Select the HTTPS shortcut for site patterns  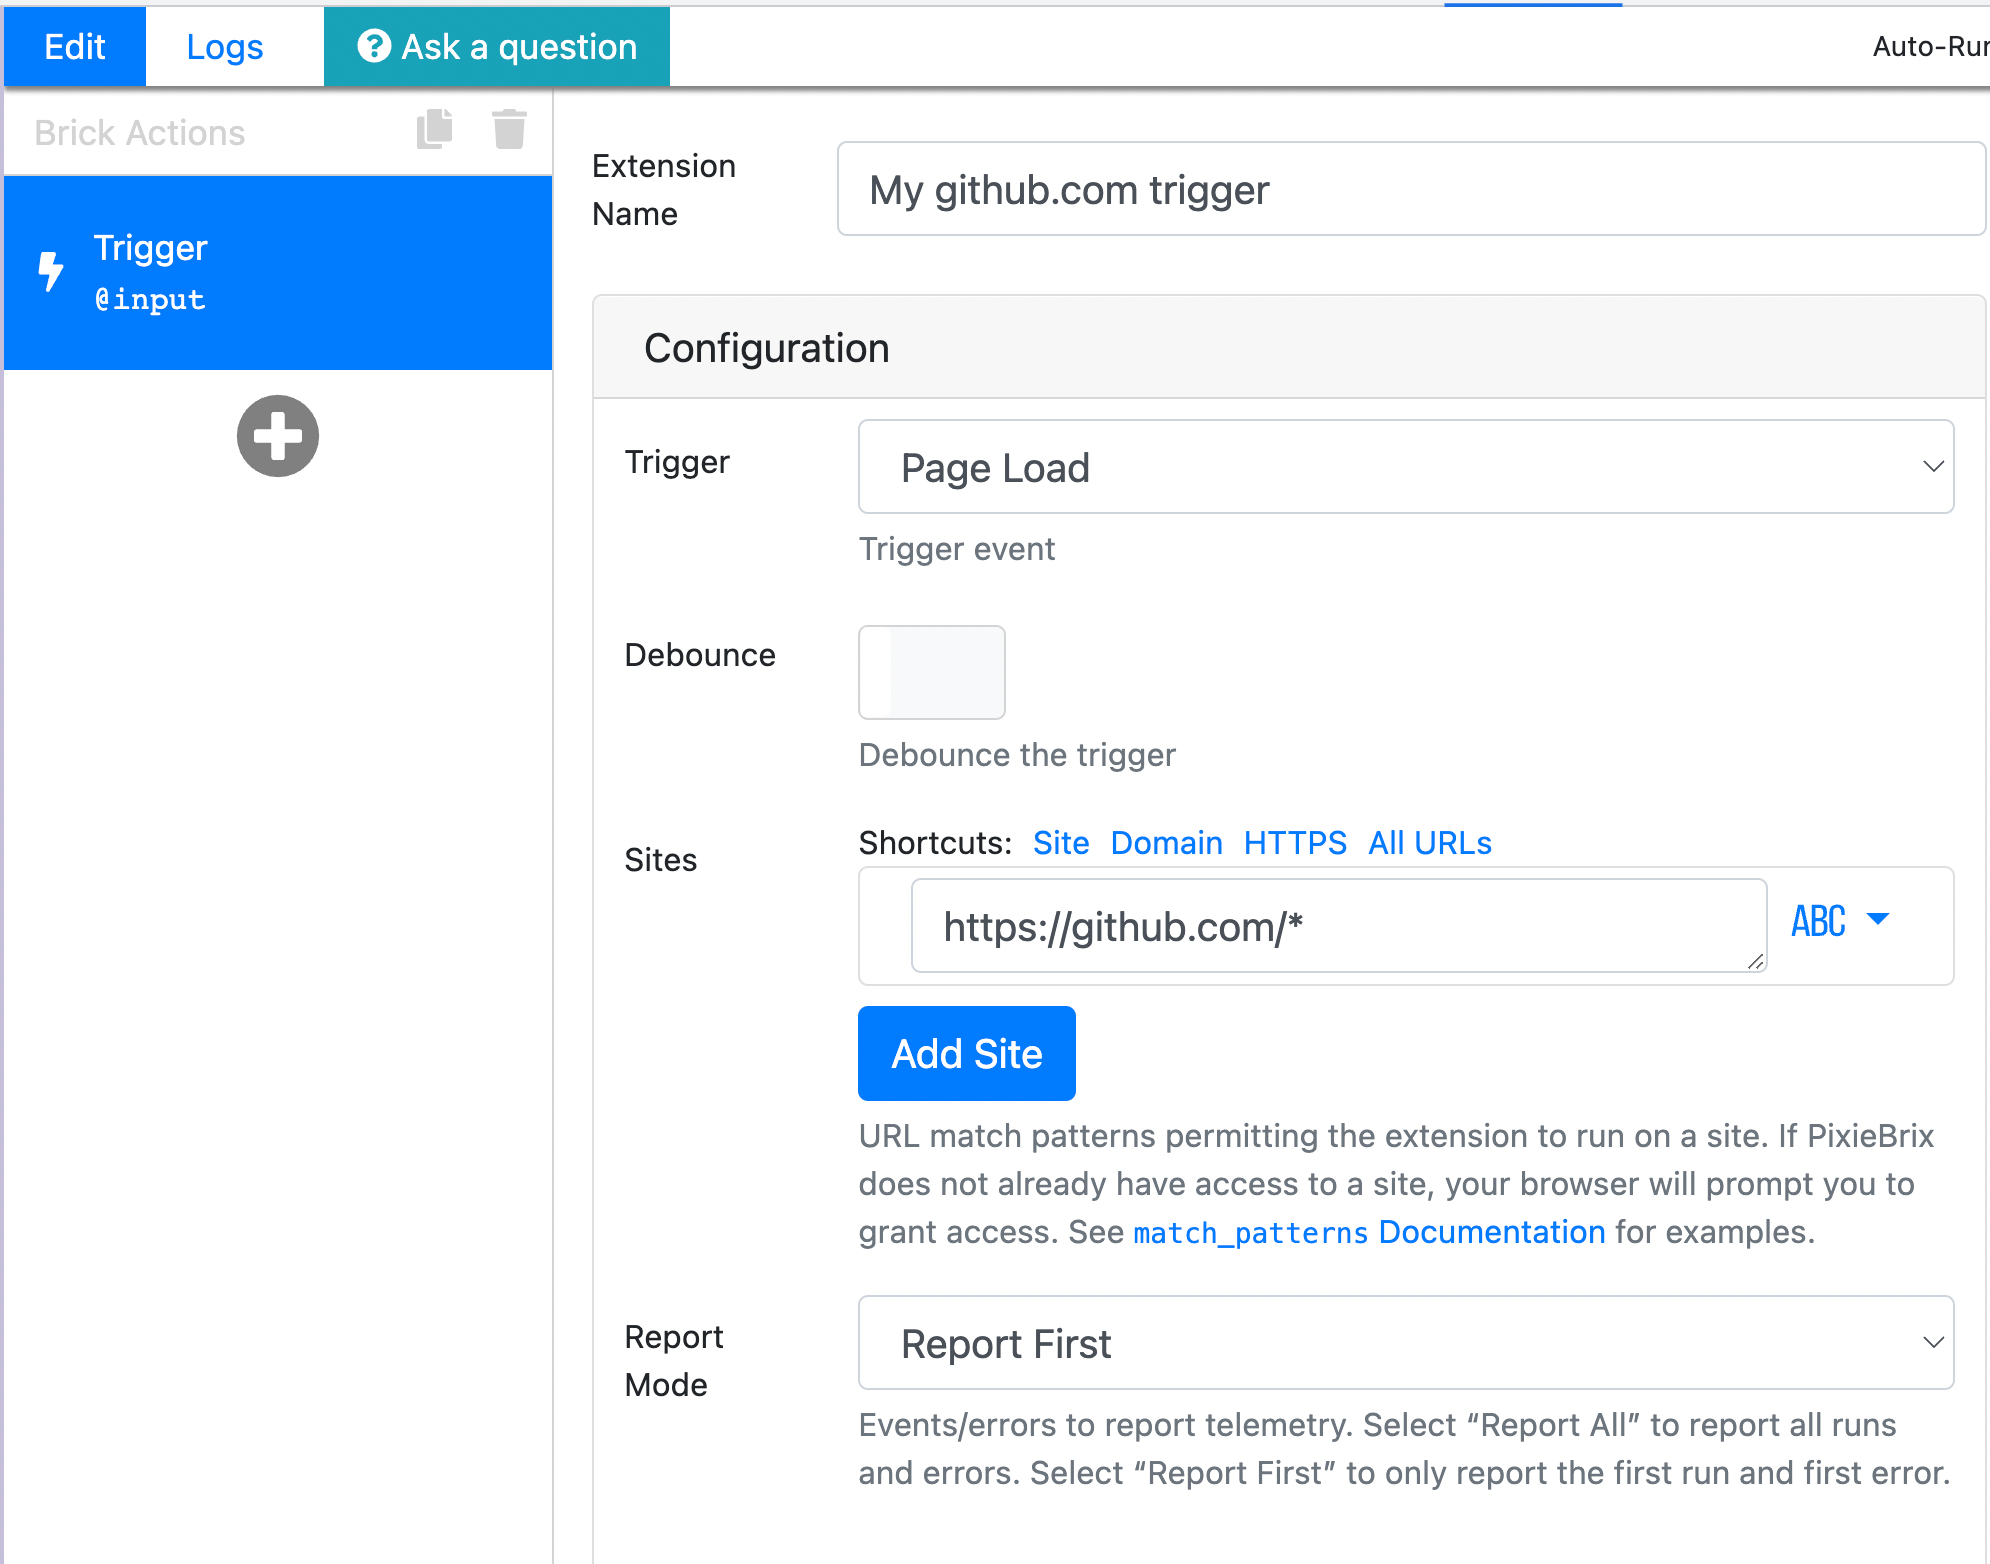(x=1296, y=842)
